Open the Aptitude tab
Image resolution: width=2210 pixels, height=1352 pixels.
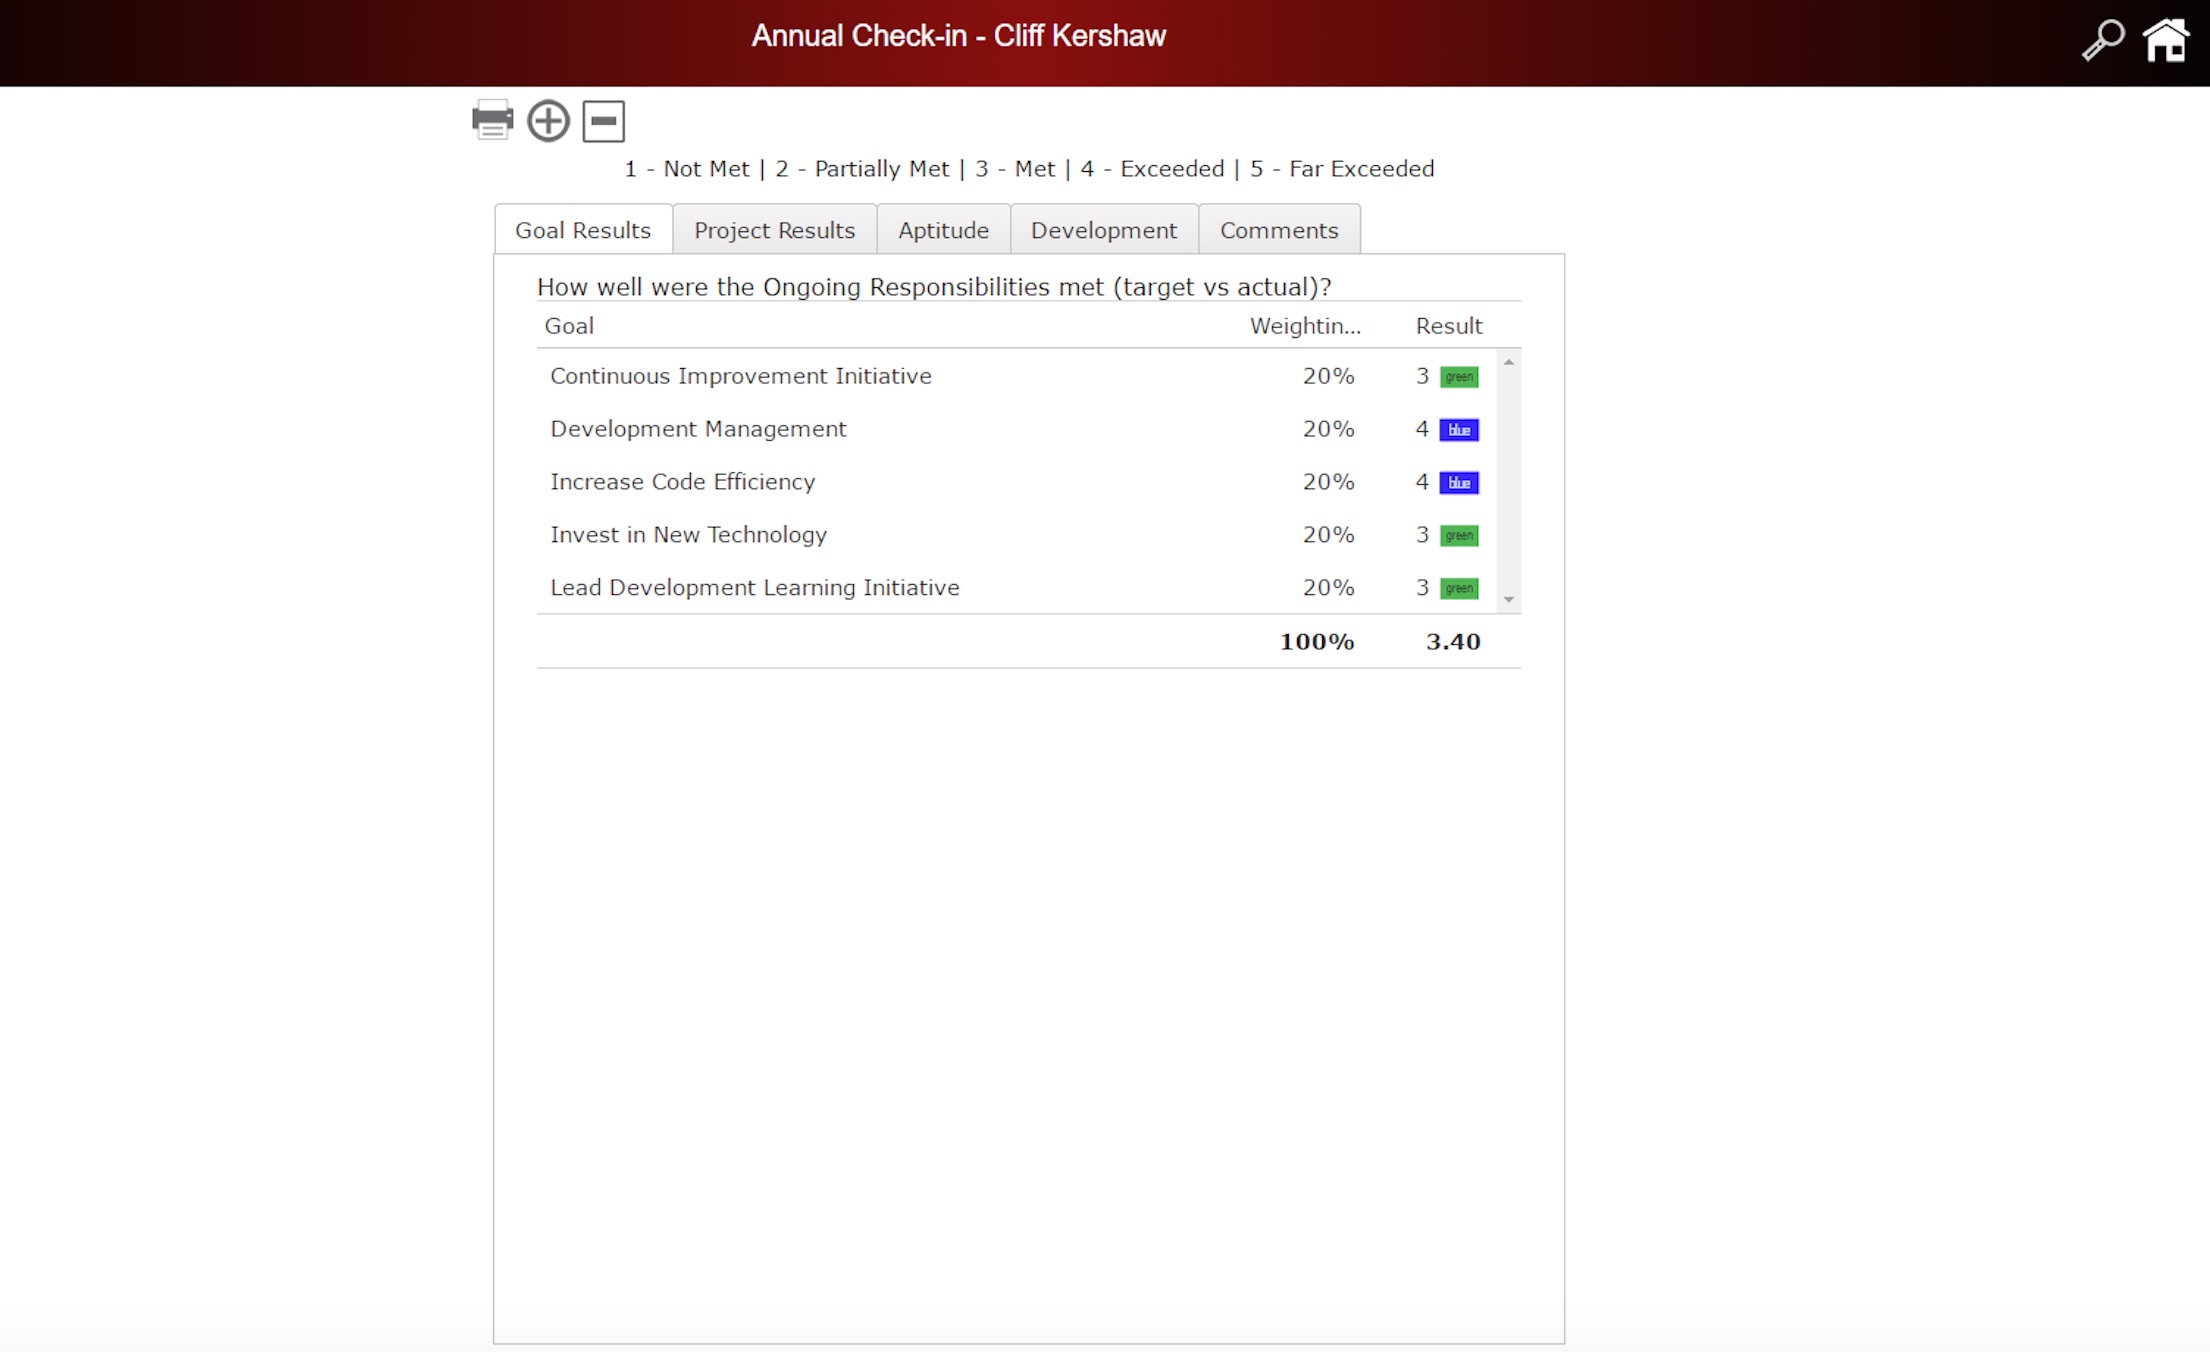pos(943,230)
